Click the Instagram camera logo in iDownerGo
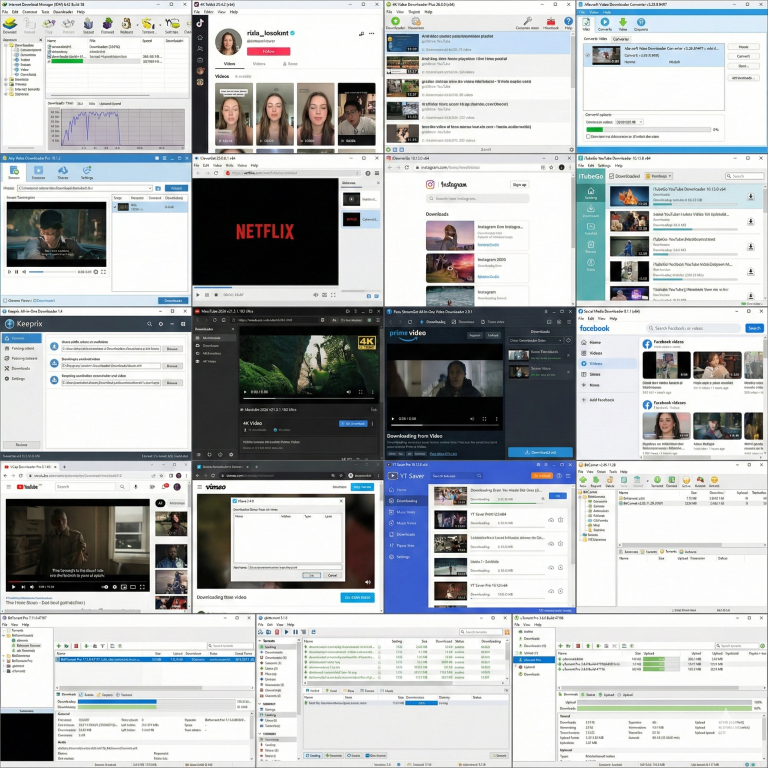This screenshot has height=768, width=768. (430, 184)
